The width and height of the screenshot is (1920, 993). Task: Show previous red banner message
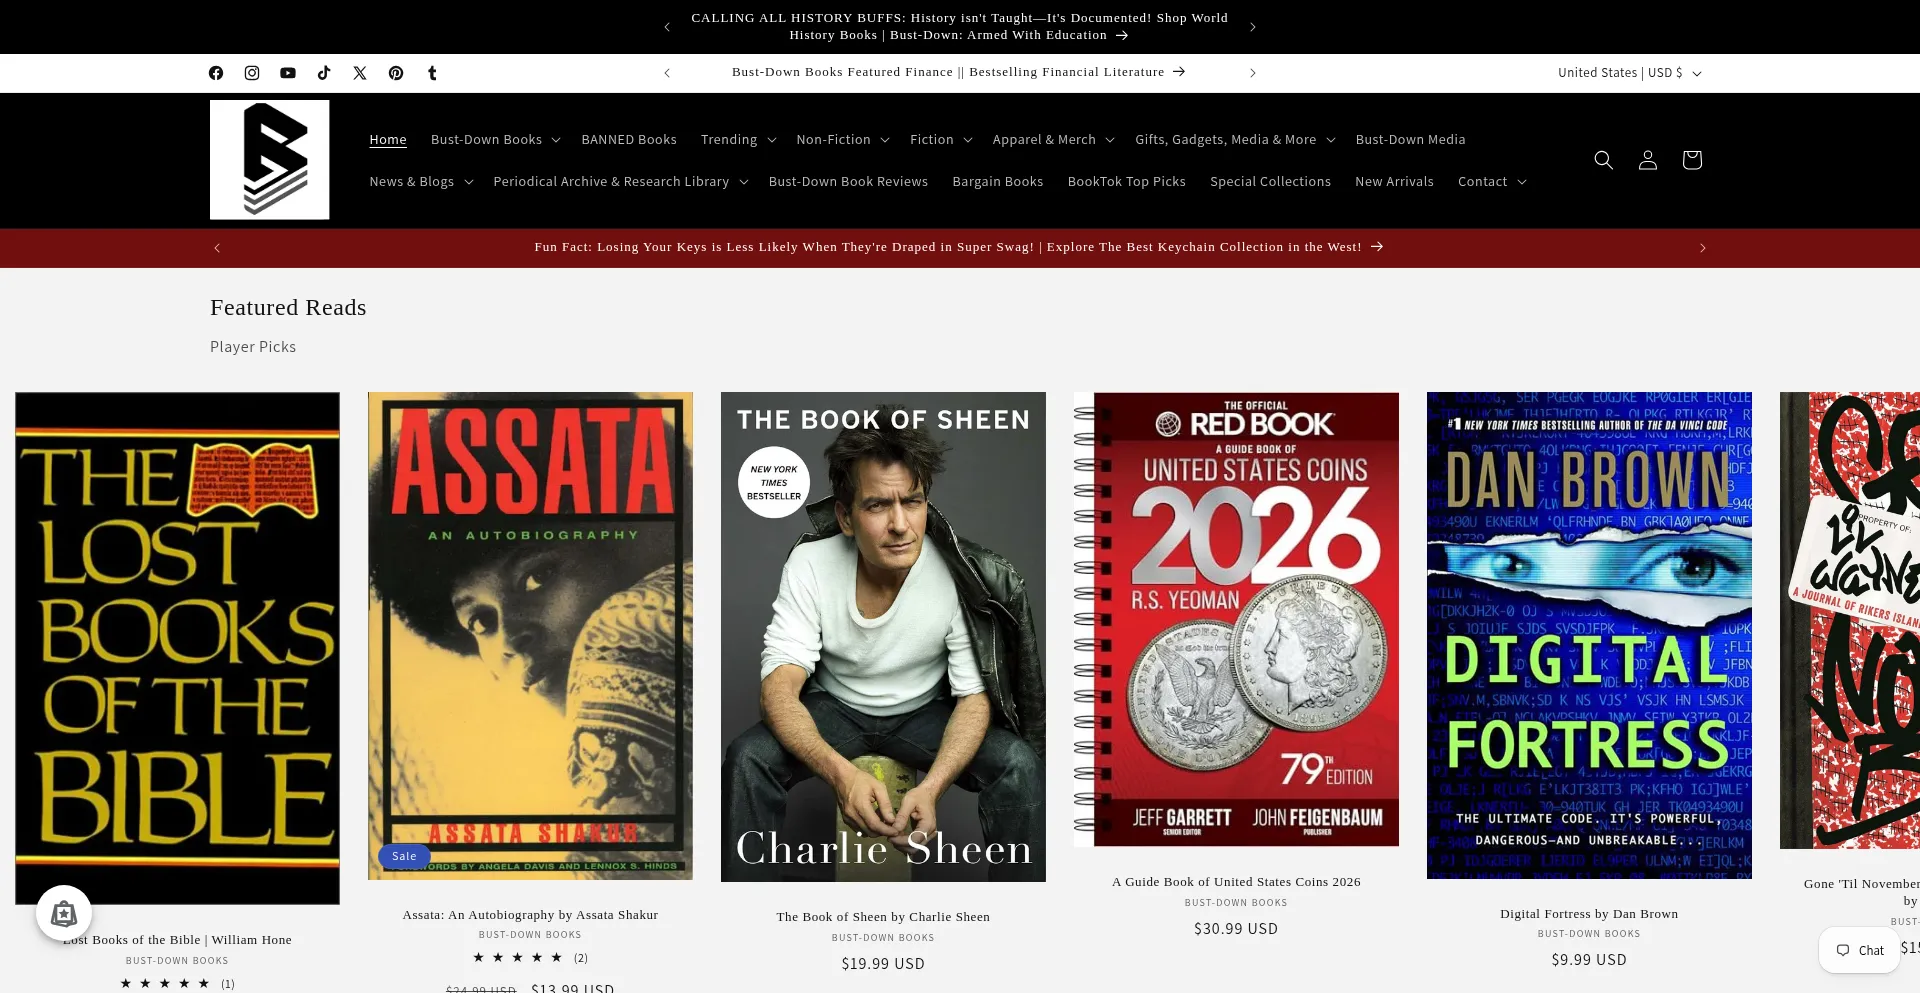(x=217, y=248)
